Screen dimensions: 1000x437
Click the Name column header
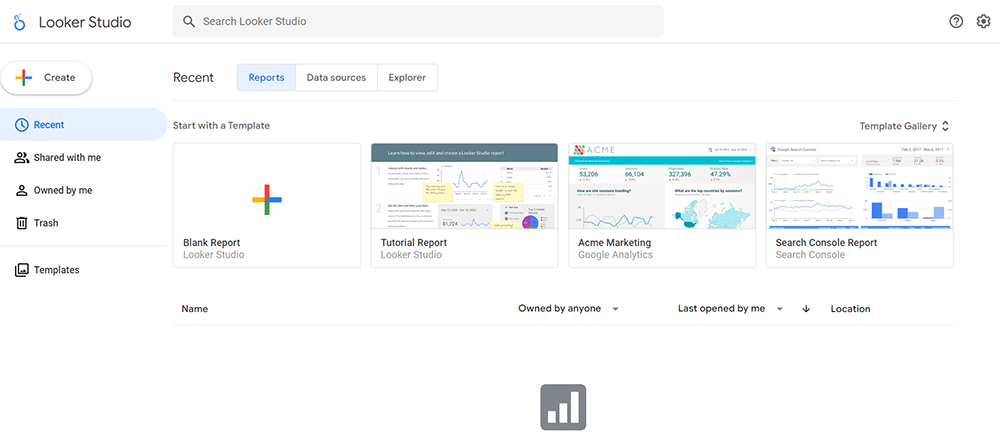point(195,309)
